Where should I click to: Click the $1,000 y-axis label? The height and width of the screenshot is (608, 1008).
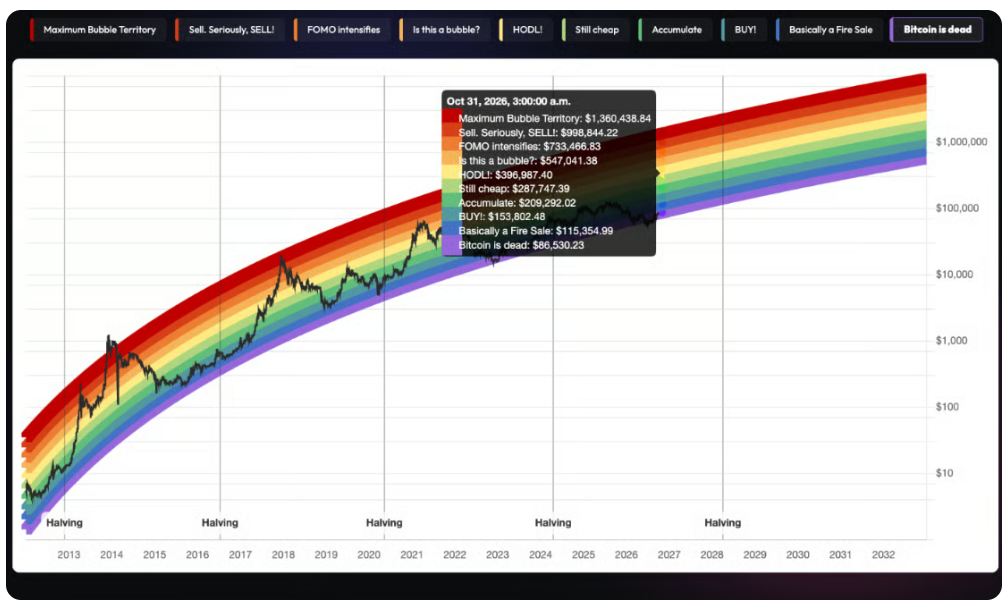[951, 340]
